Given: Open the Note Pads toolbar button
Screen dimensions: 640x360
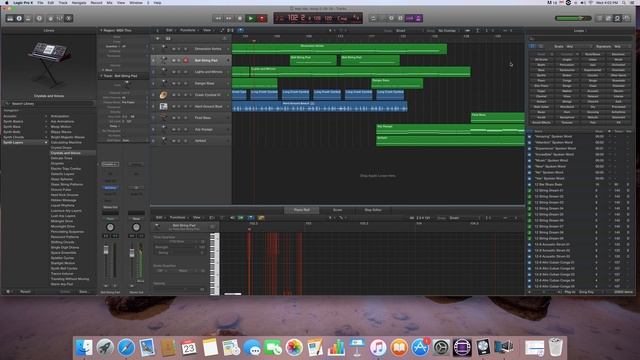Looking at the screenshot, I should click(608, 18).
